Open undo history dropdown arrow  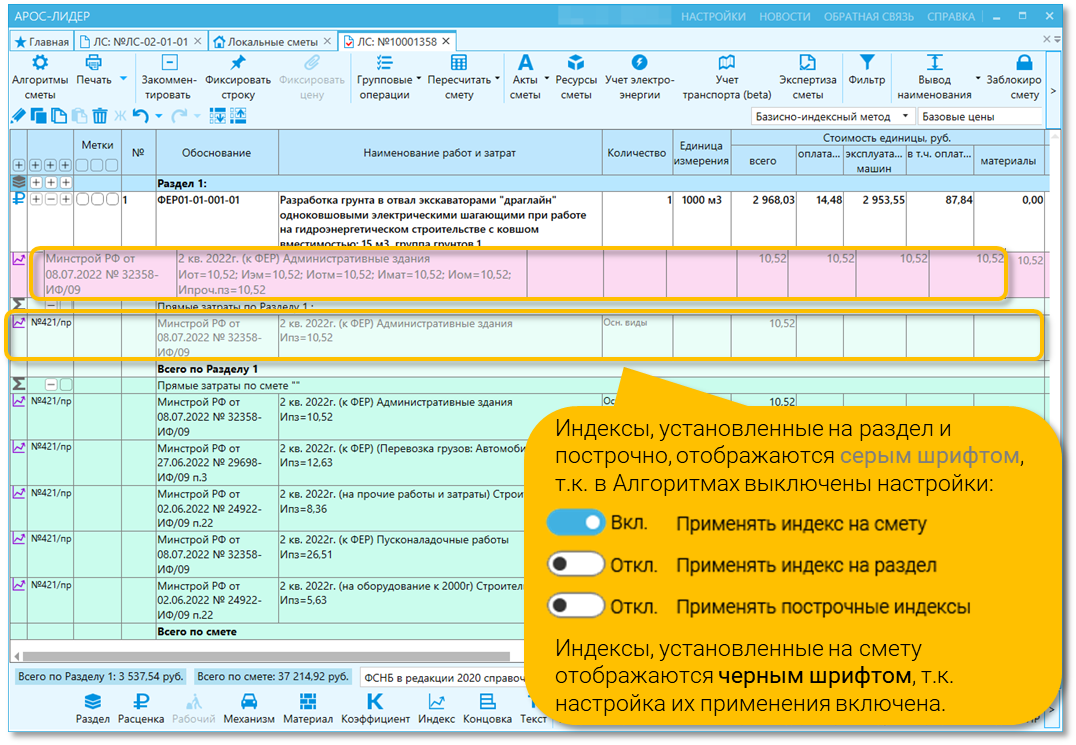[x=159, y=116]
